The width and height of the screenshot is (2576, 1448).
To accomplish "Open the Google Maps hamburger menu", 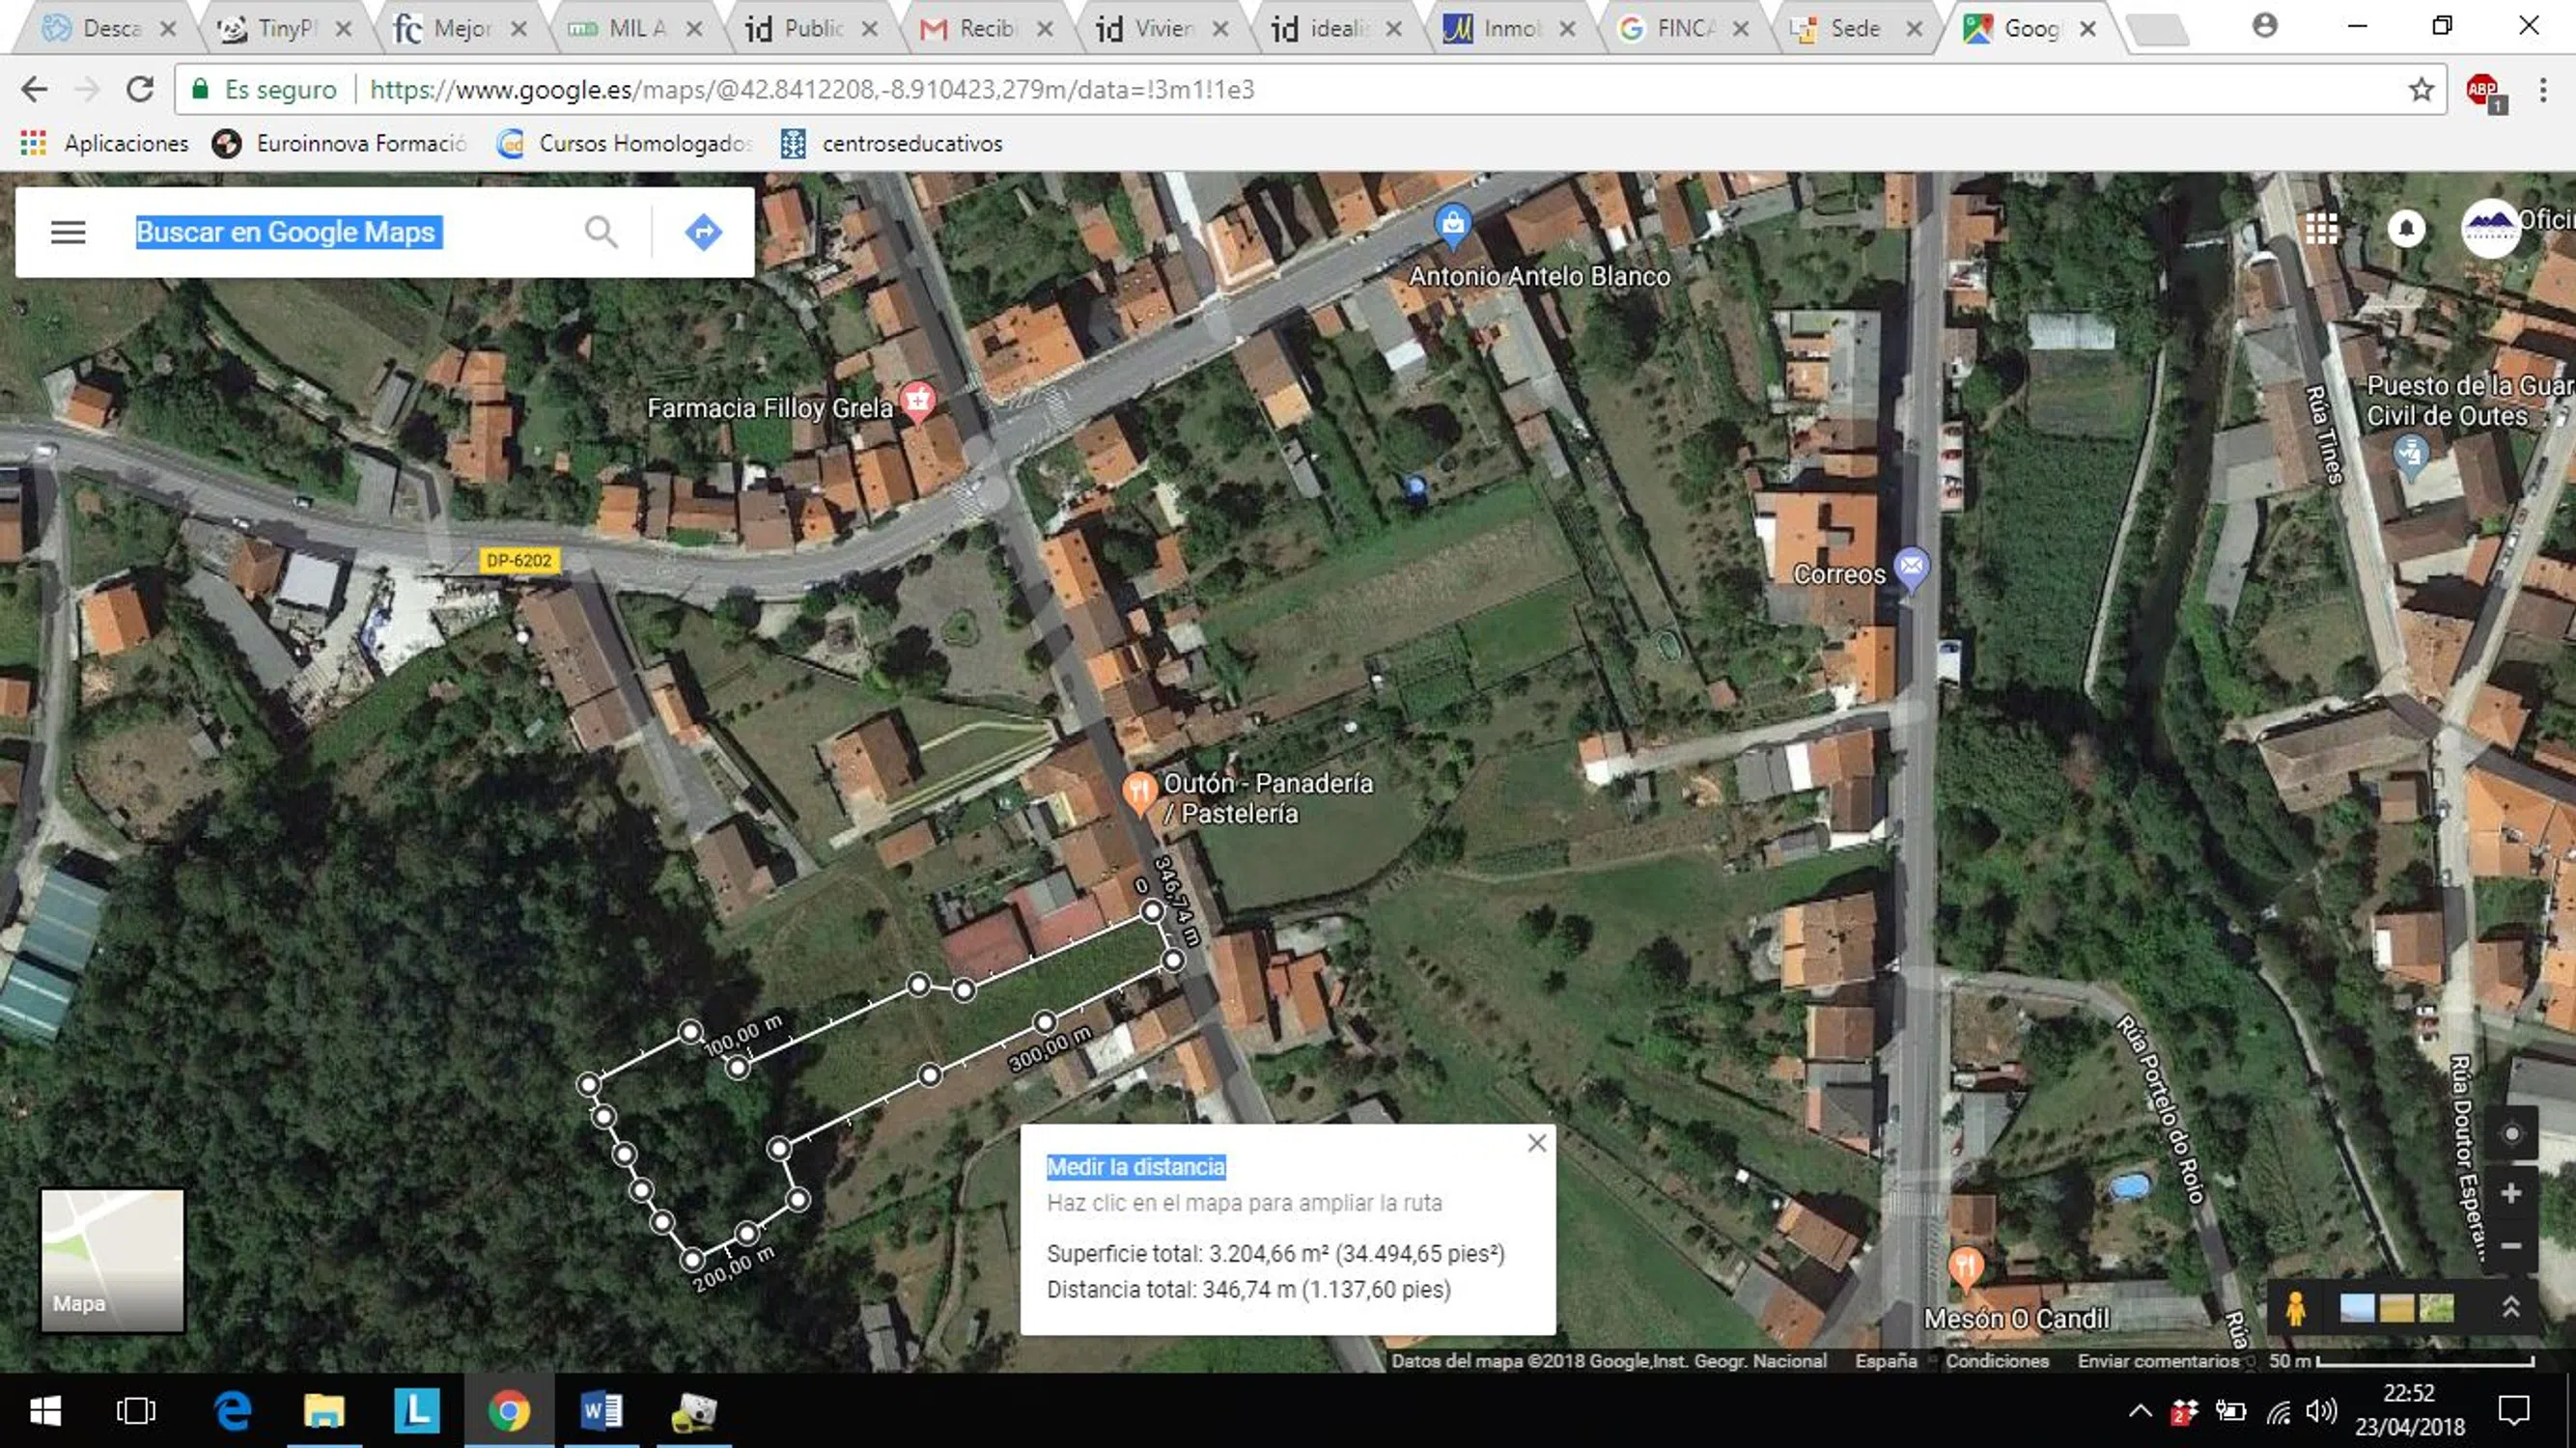I will tap(68, 232).
